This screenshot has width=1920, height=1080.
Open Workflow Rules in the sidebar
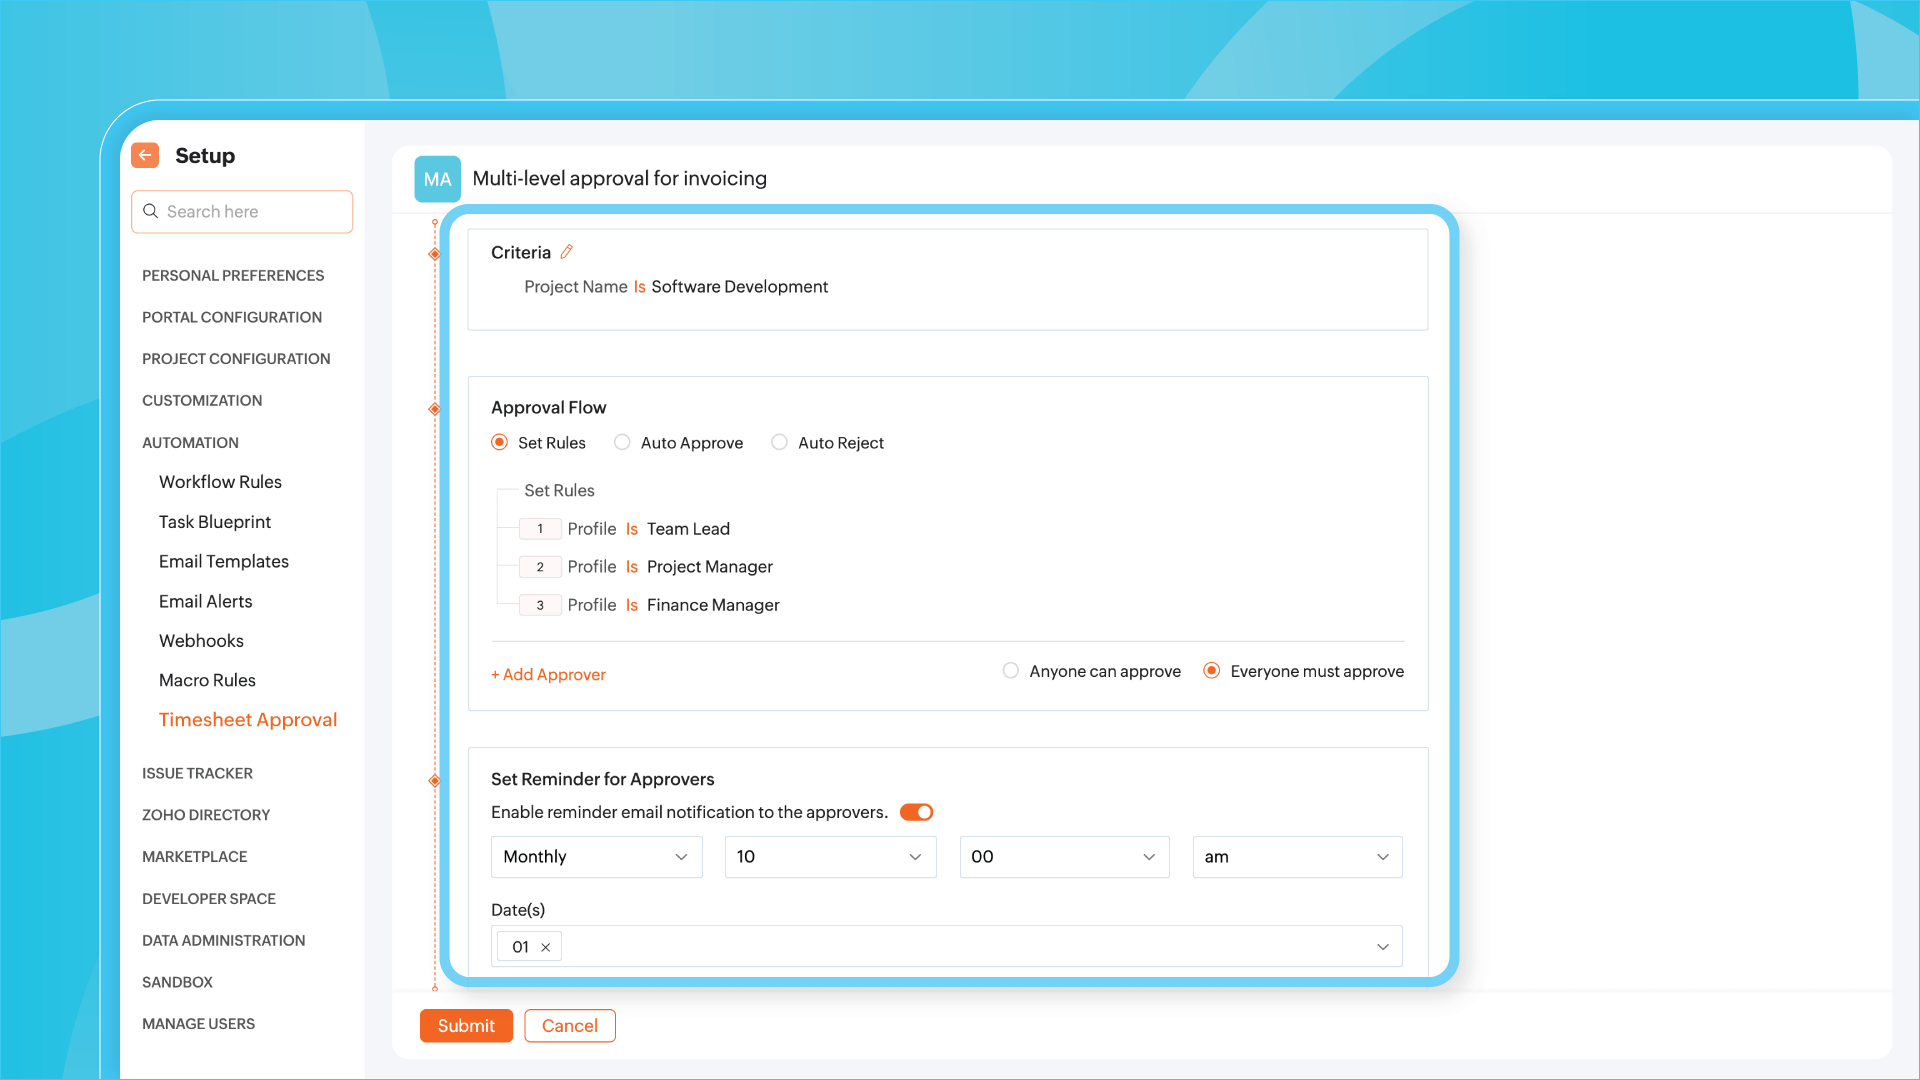(x=220, y=482)
